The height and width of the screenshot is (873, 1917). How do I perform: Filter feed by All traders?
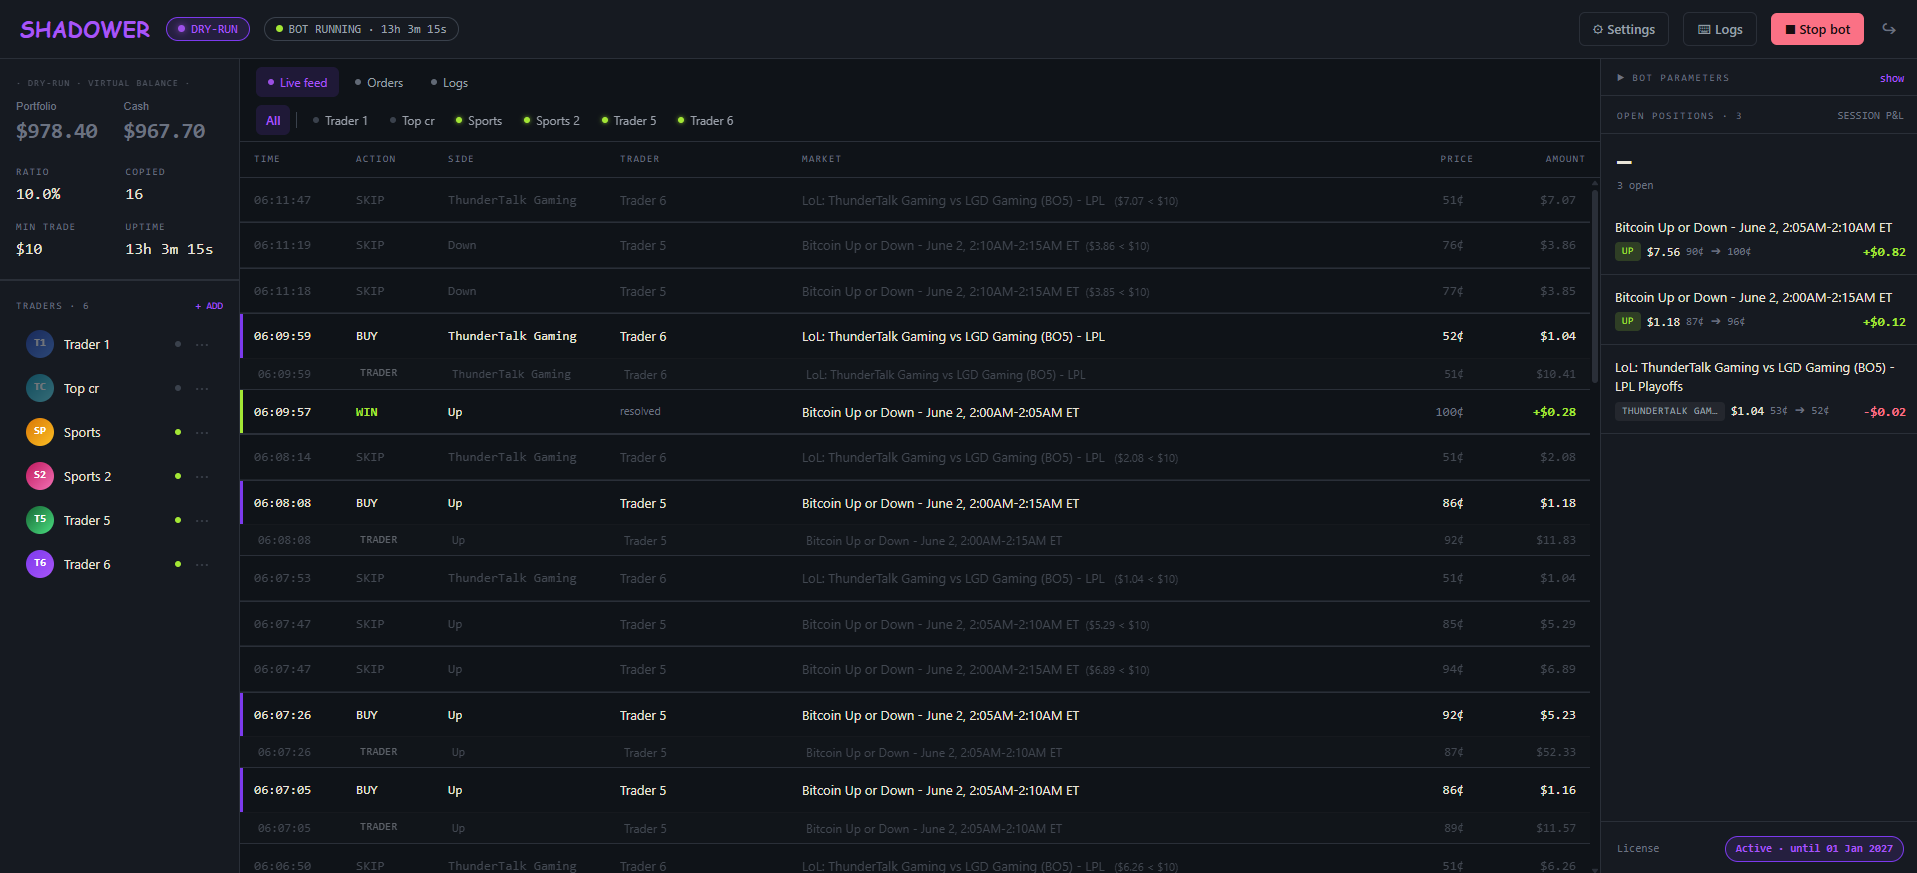point(273,121)
